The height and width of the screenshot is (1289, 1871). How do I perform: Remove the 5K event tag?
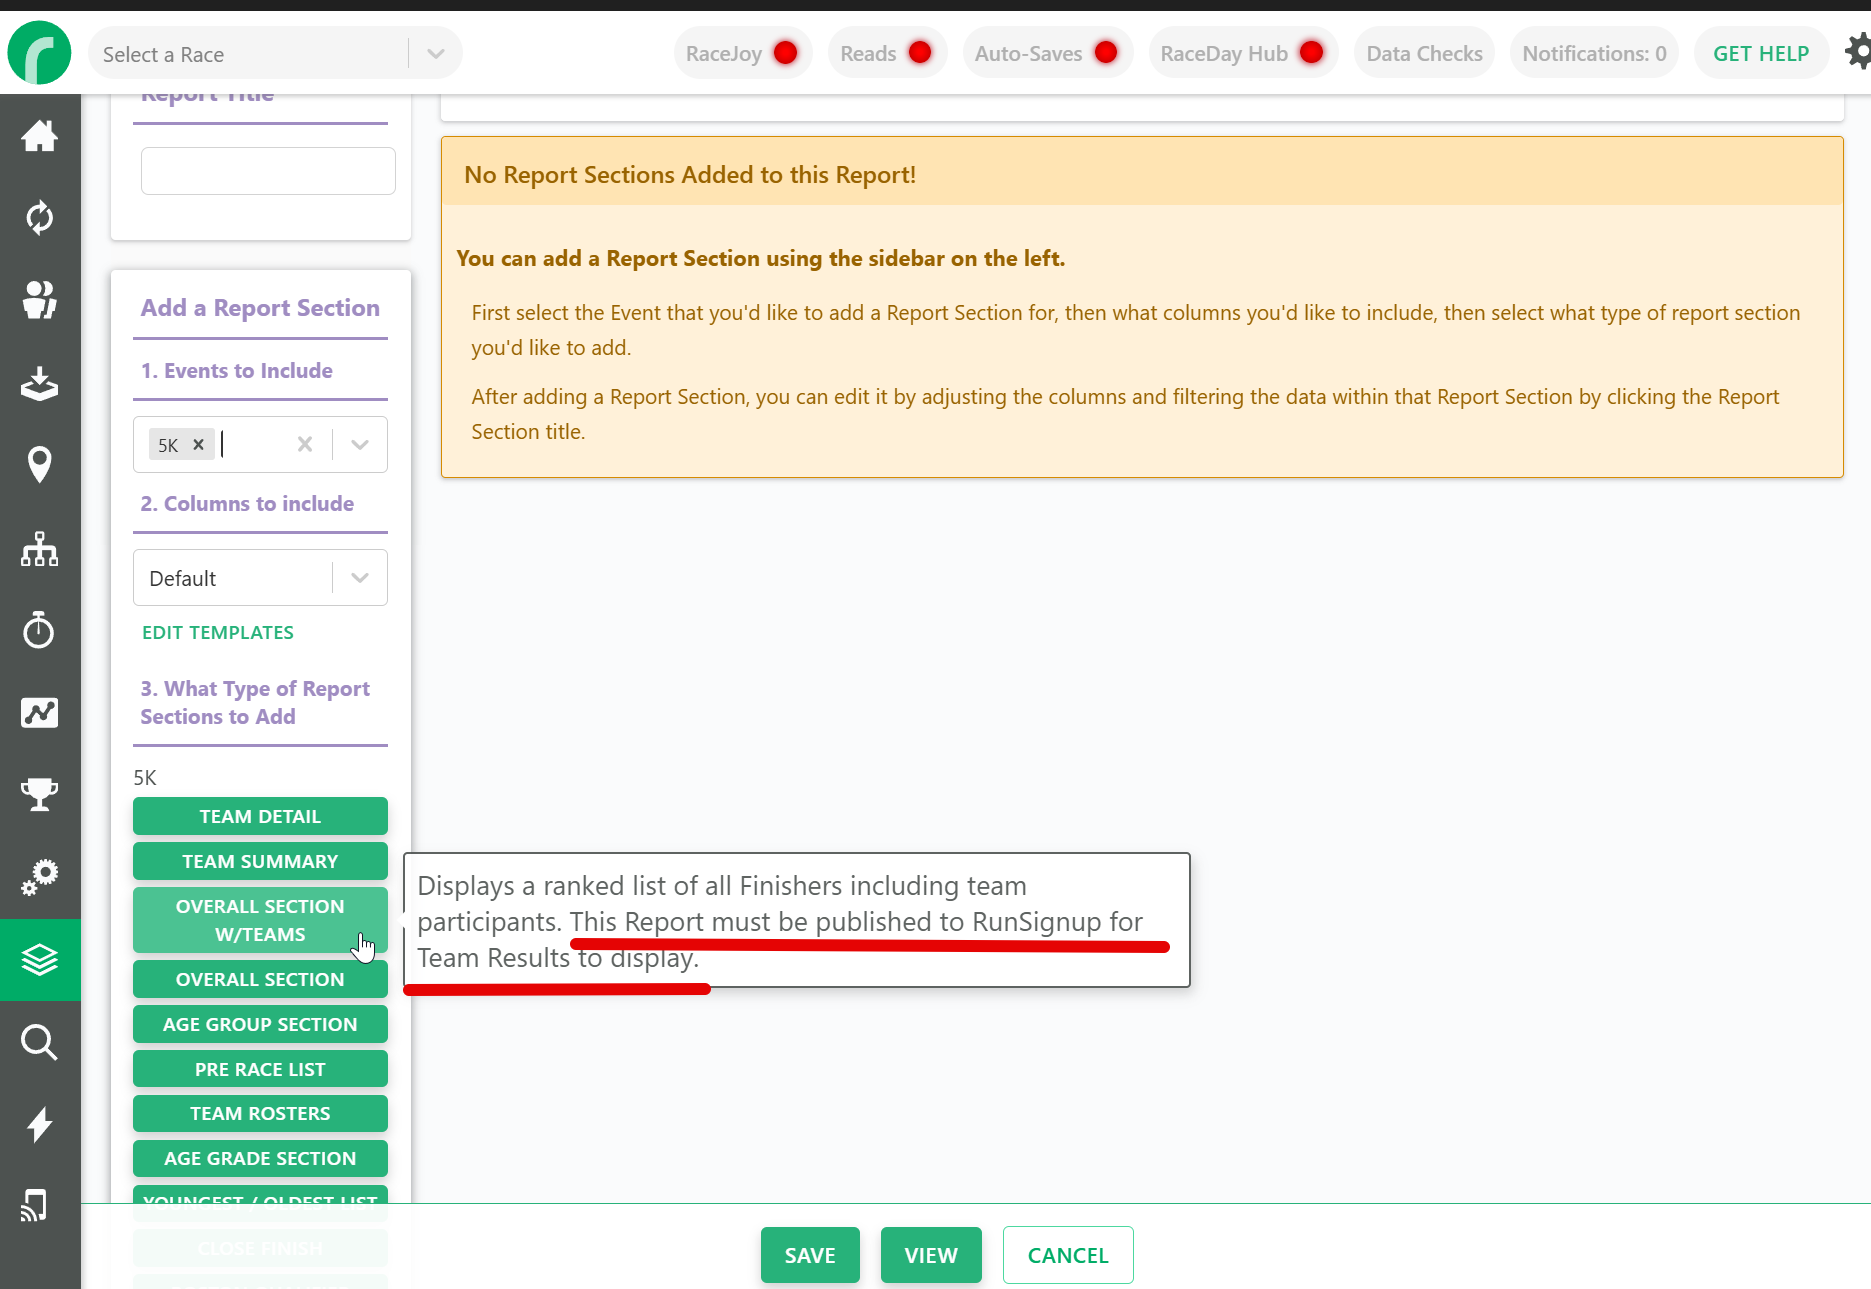tap(198, 445)
